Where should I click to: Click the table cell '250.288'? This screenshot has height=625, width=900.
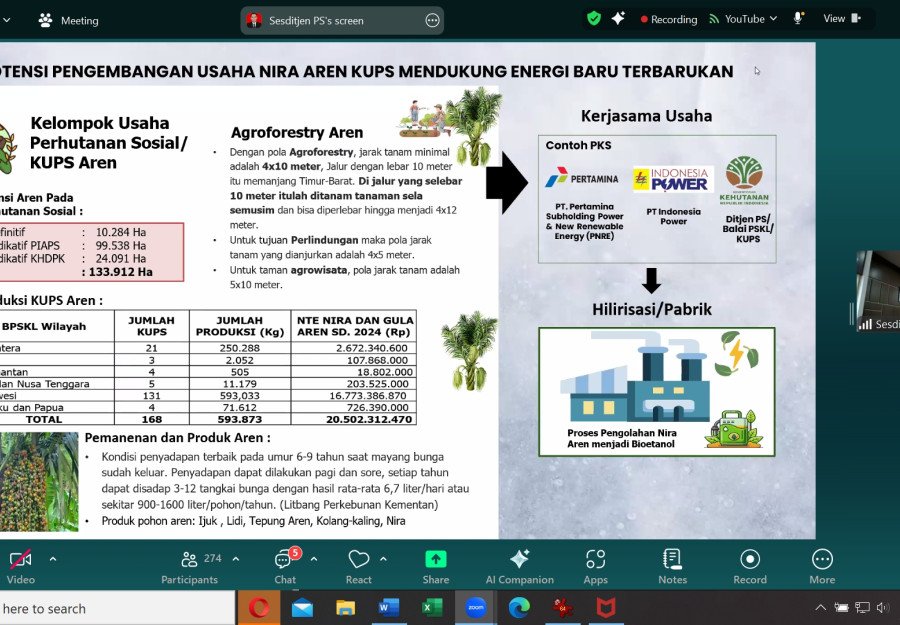239,348
